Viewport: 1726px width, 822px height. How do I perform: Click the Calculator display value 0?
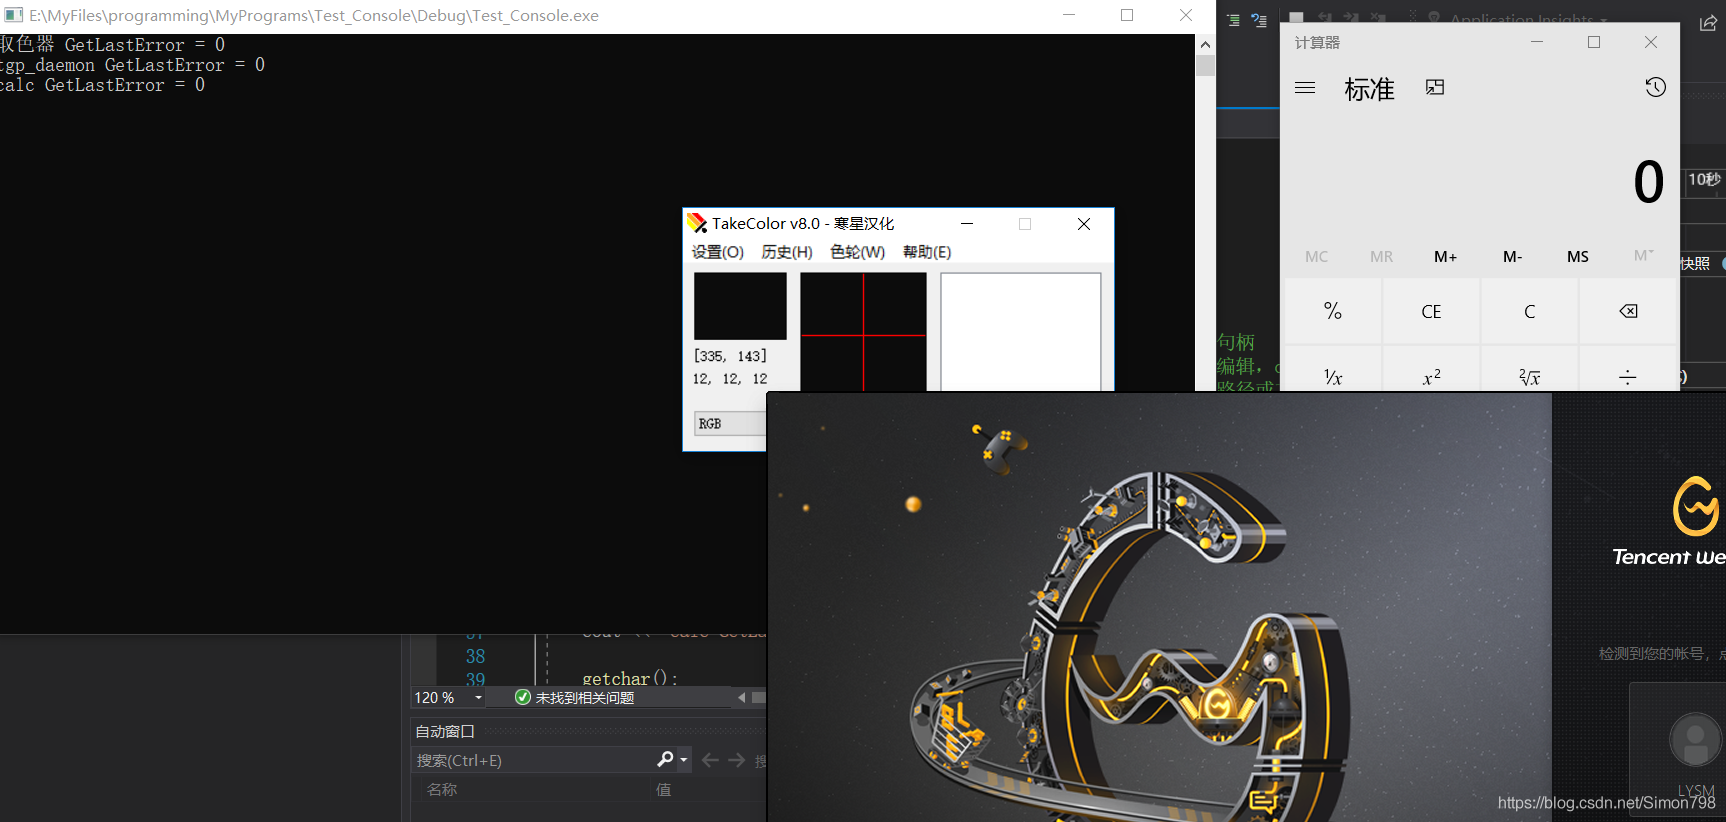(x=1649, y=182)
